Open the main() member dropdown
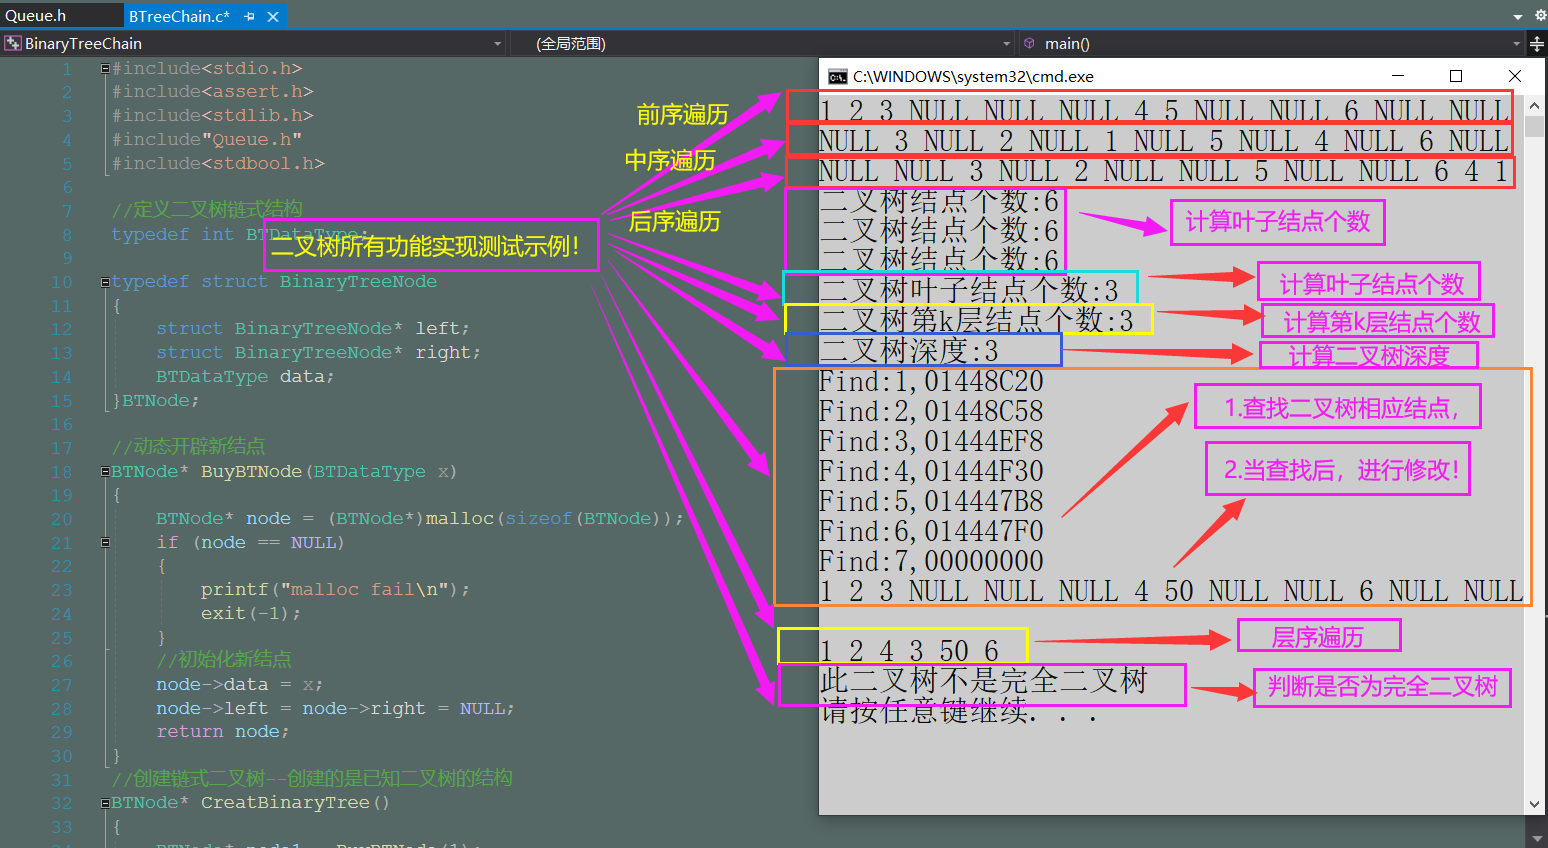 tap(1517, 44)
